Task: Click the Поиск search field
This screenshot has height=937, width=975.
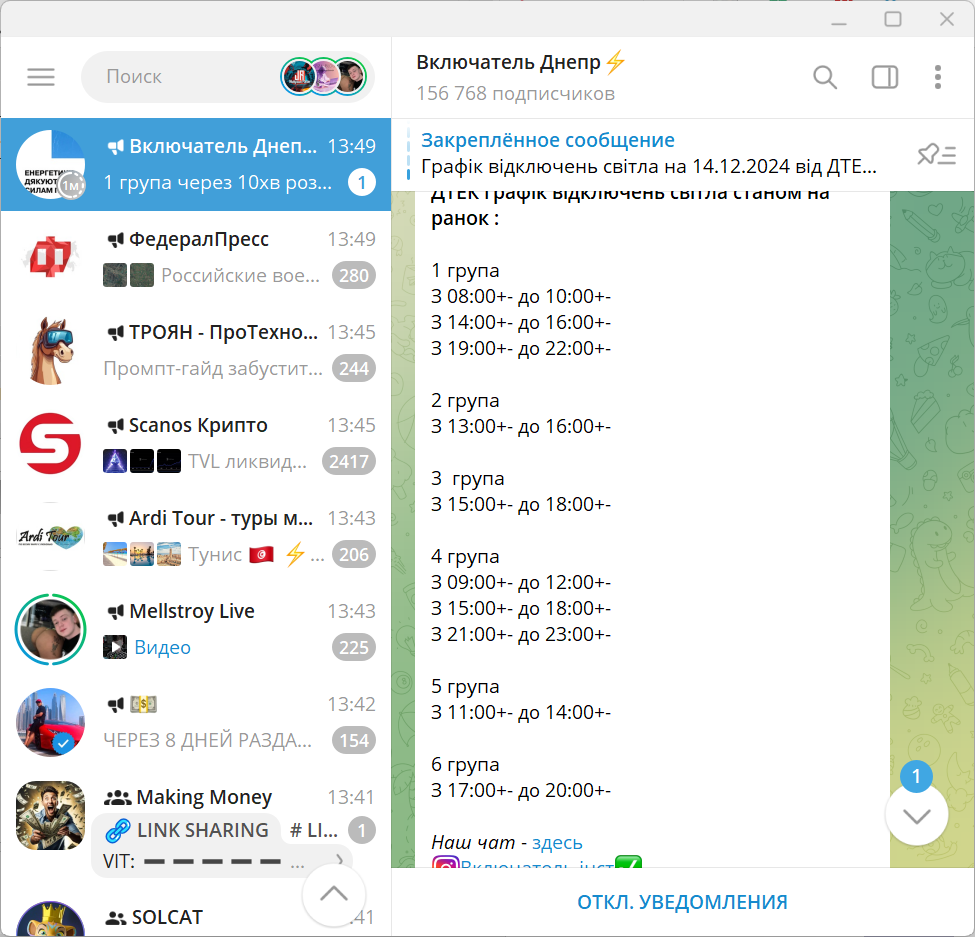Action: 228,77
